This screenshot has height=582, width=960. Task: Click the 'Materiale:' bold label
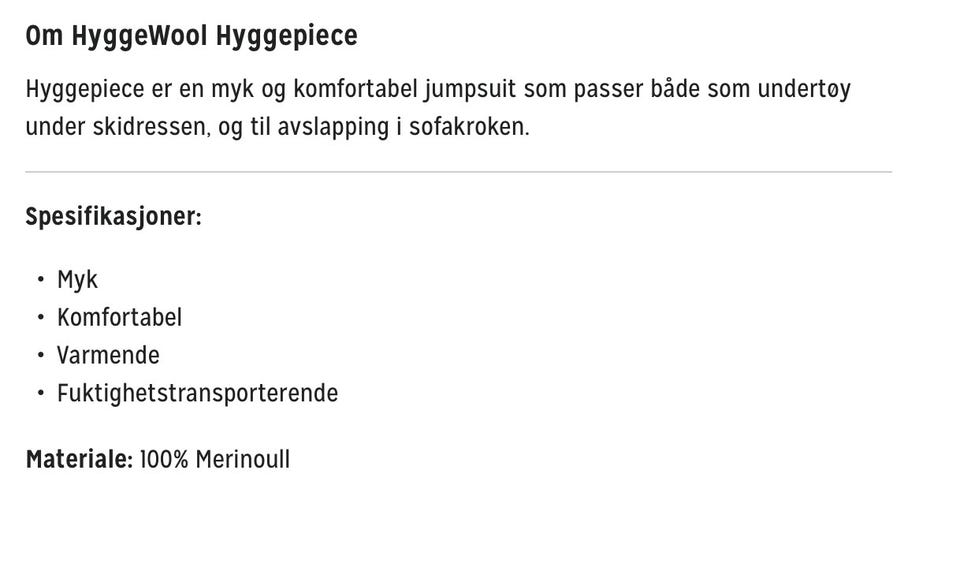[x=79, y=459]
